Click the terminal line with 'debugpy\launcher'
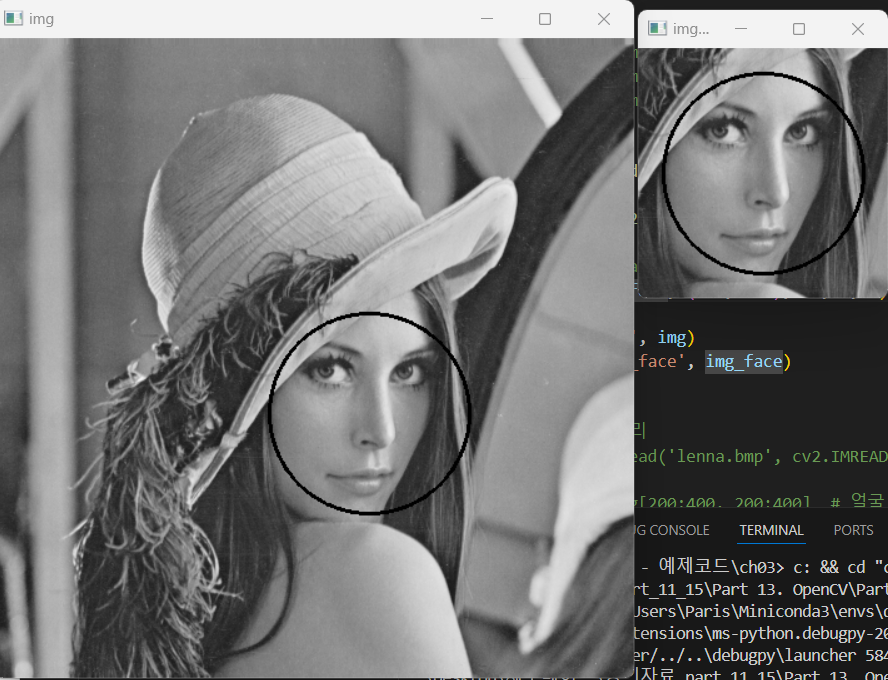The width and height of the screenshot is (888, 680). [761, 655]
